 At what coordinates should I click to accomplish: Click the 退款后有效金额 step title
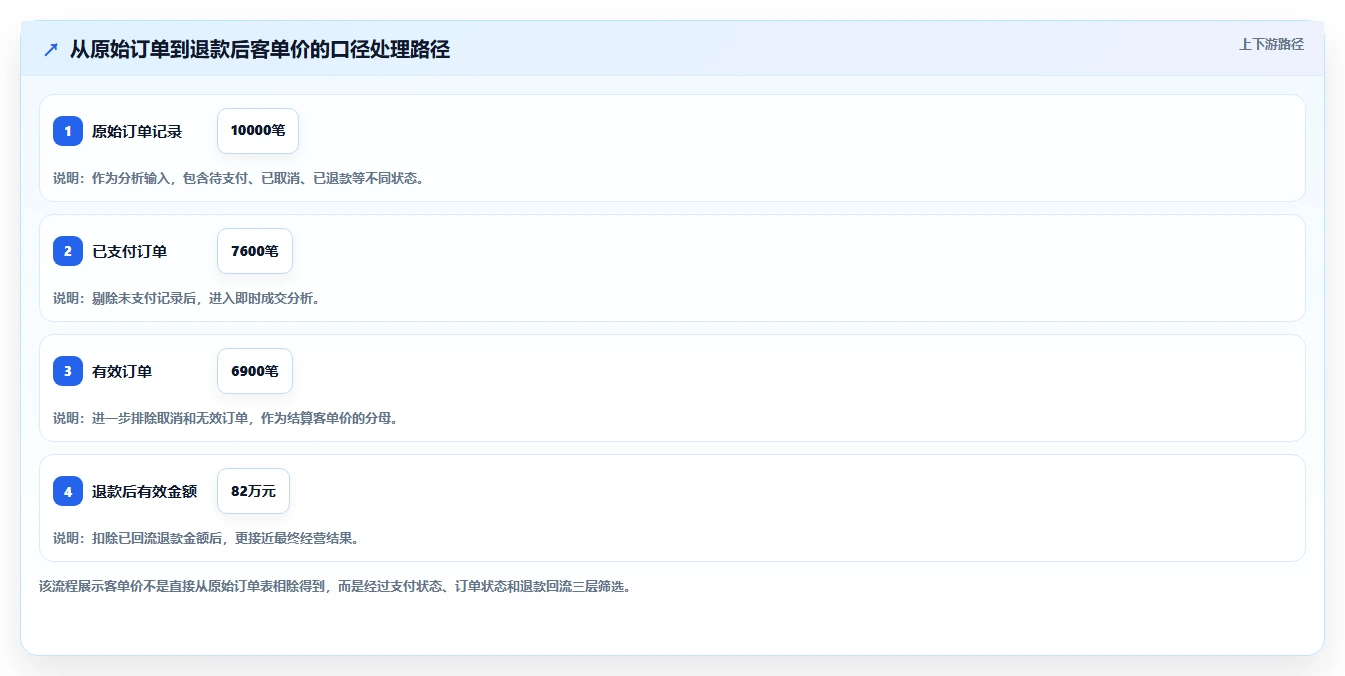[x=145, y=491]
